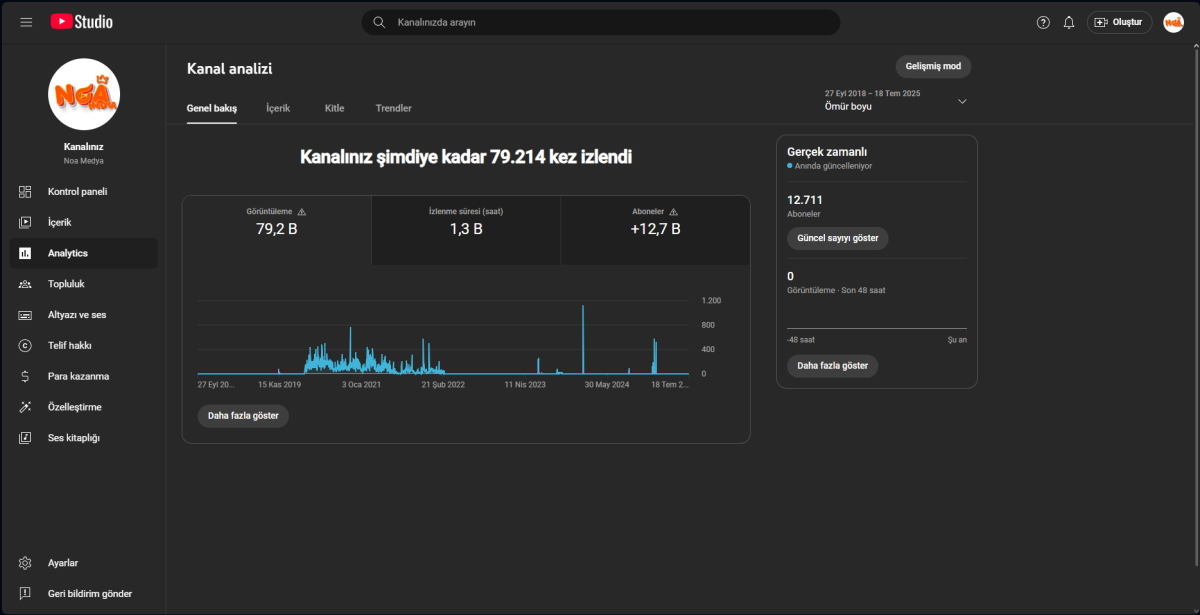This screenshot has height=615, width=1200.
Task: Click the "12.711" subscriber count text
Action: pos(805,200)
